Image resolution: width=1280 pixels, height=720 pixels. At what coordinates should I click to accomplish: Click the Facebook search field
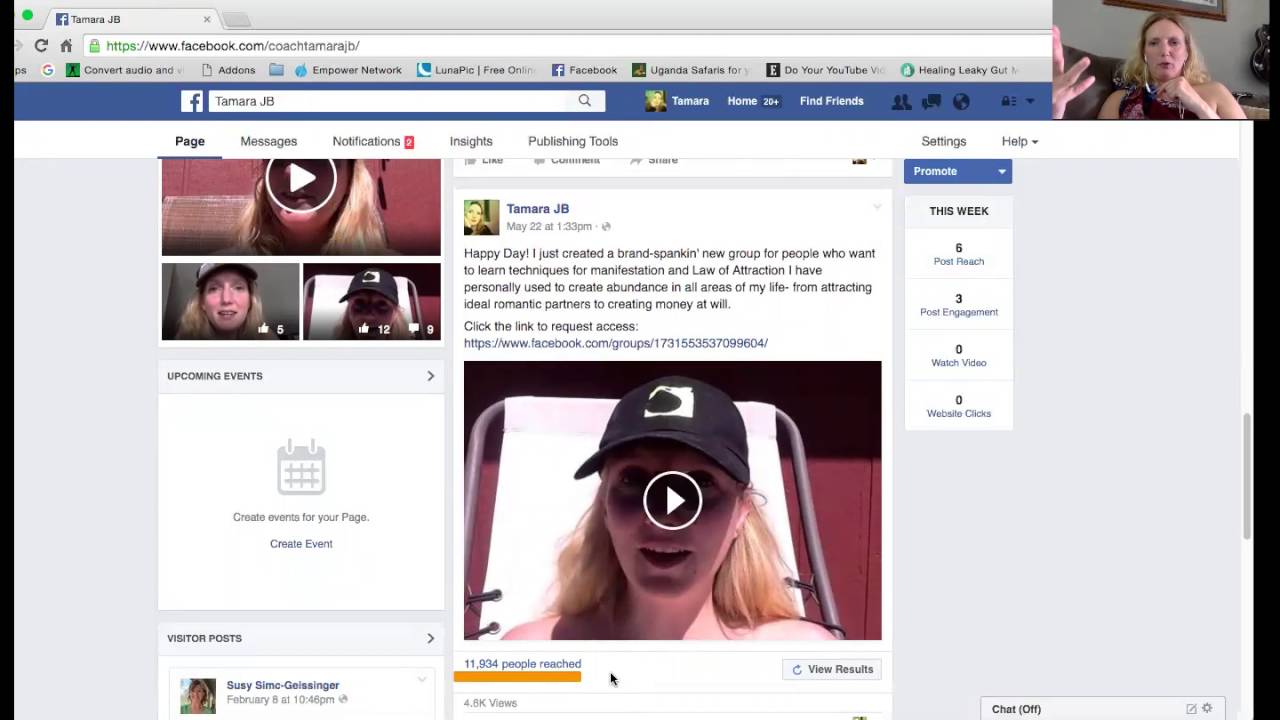click(x=388, y=101)
